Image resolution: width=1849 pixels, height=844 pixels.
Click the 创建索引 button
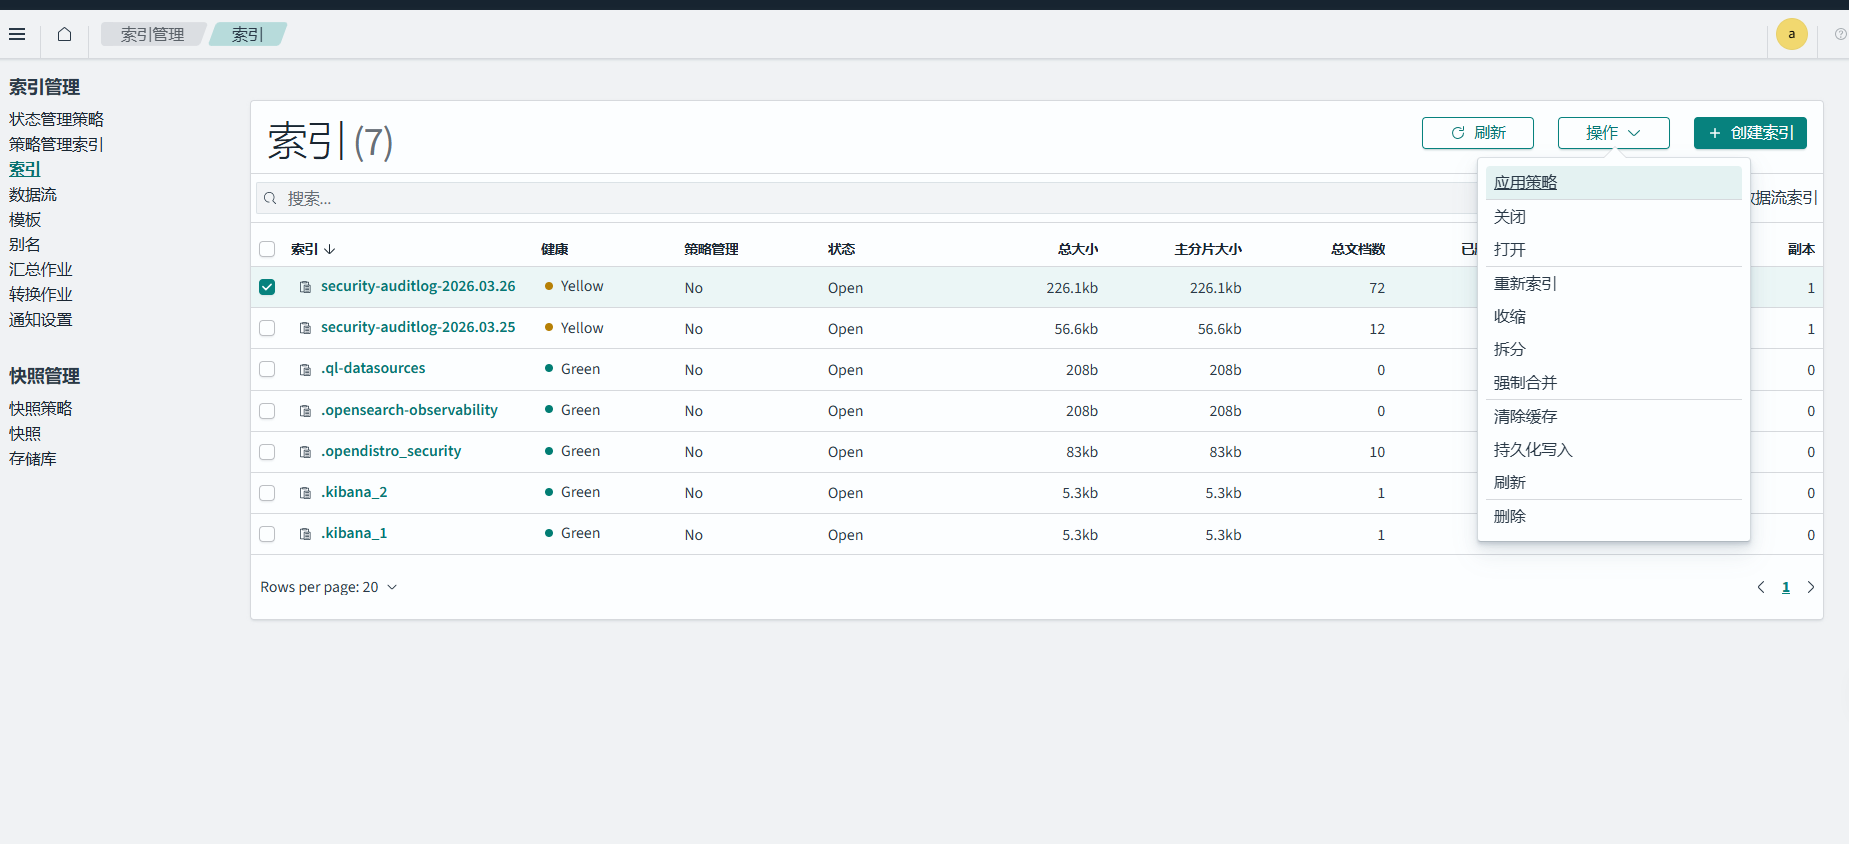[x=1749, y=133]
